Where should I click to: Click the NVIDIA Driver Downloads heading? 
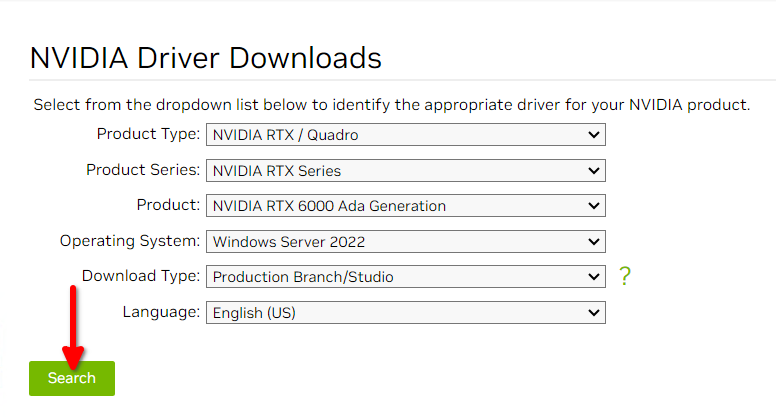[206, 58]
